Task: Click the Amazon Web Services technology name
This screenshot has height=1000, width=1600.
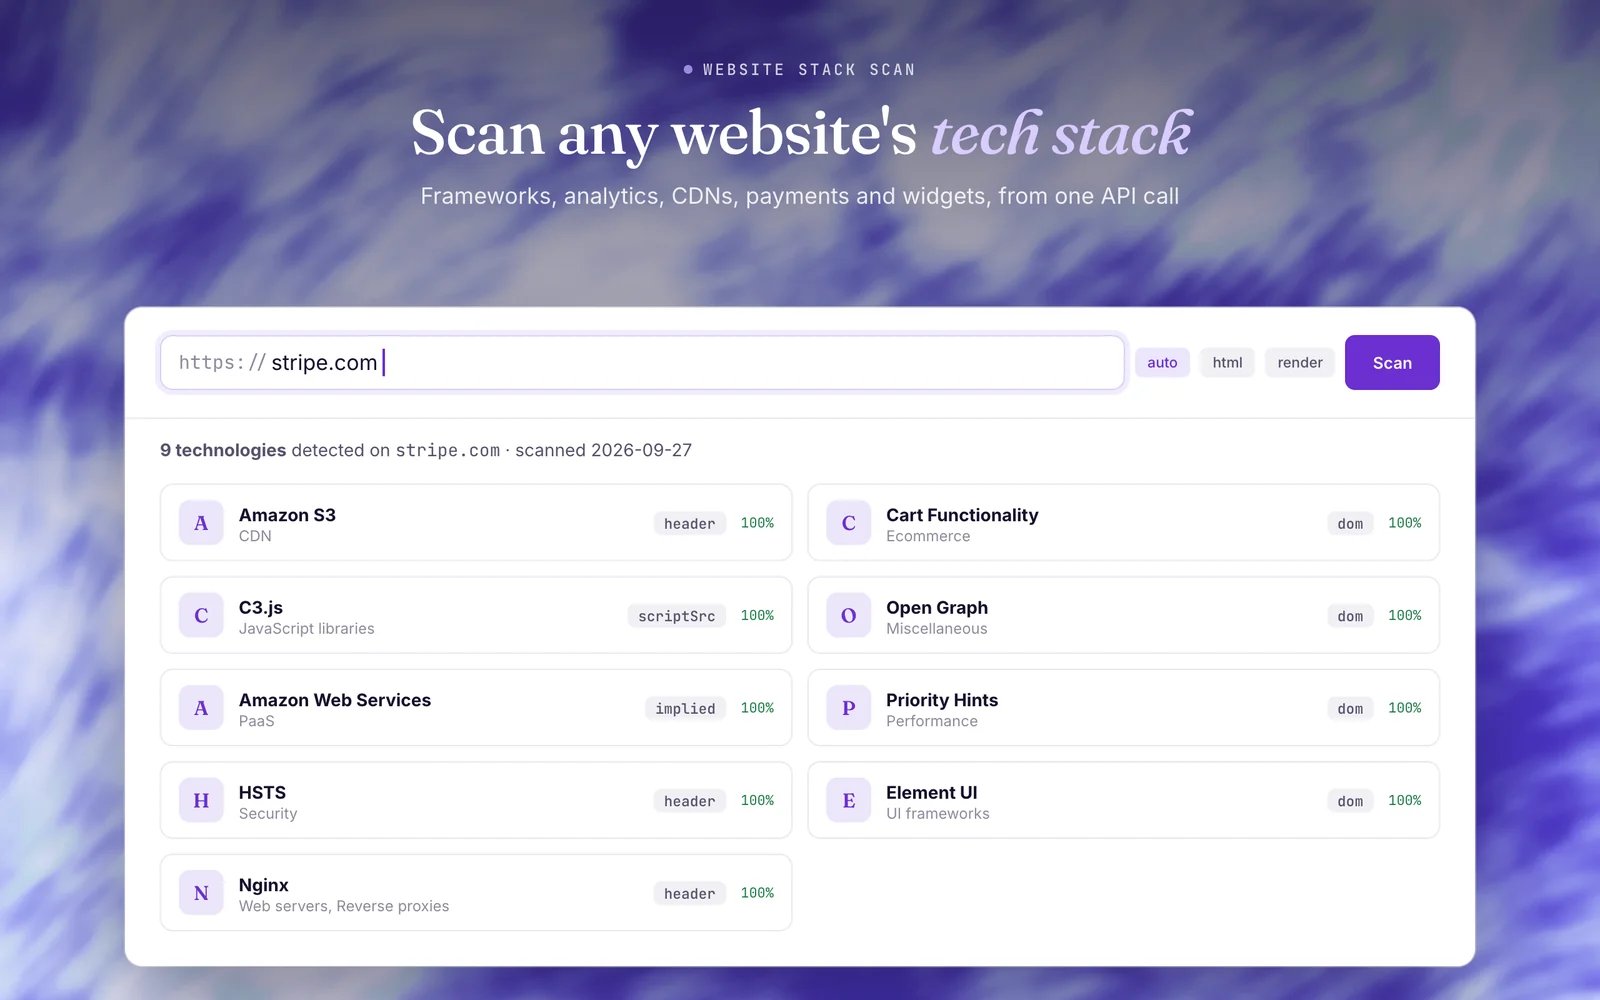Action: click(x=335, y=700)
